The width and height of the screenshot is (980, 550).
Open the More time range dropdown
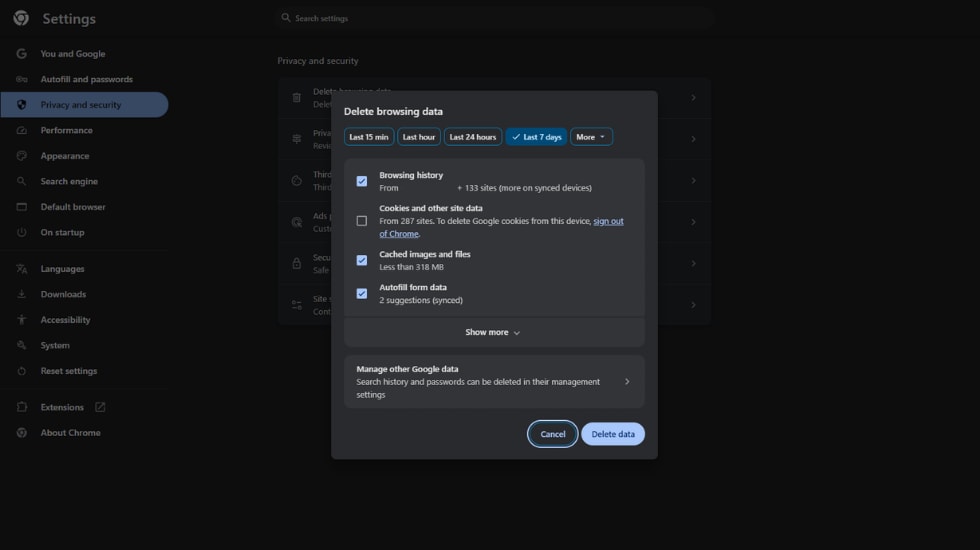point(591,137)
